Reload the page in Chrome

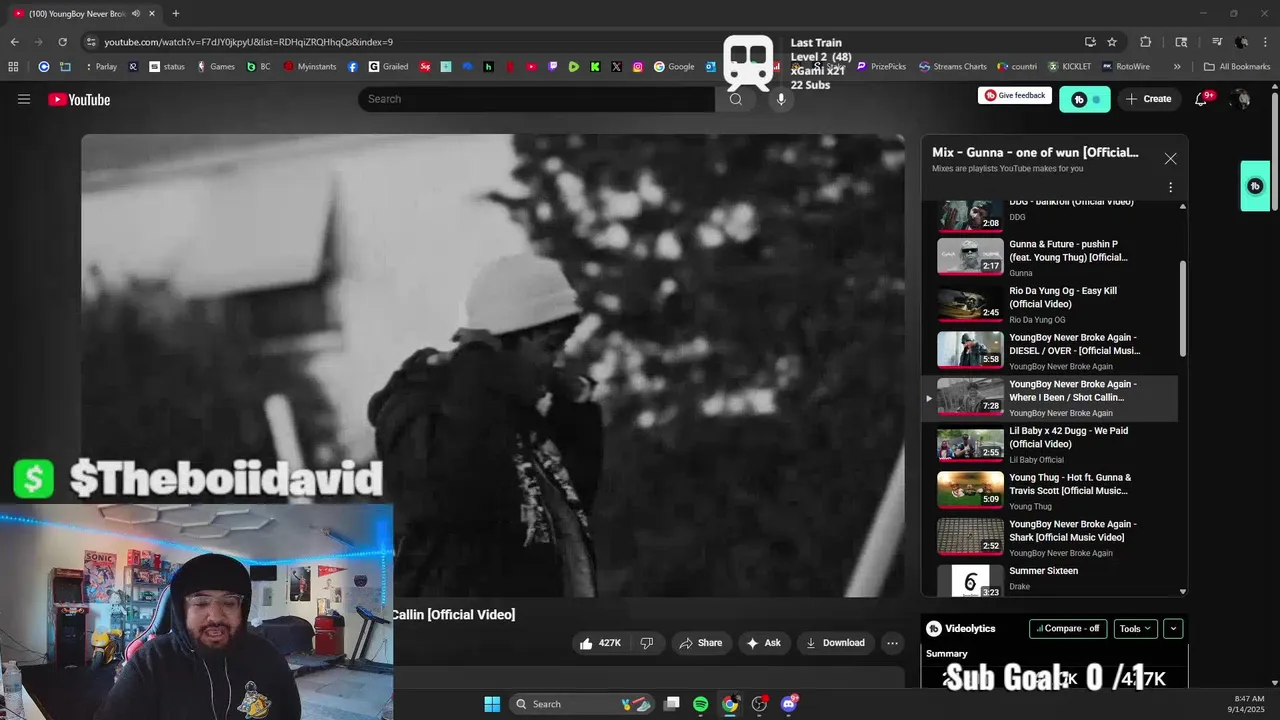(x=62, y=42)
